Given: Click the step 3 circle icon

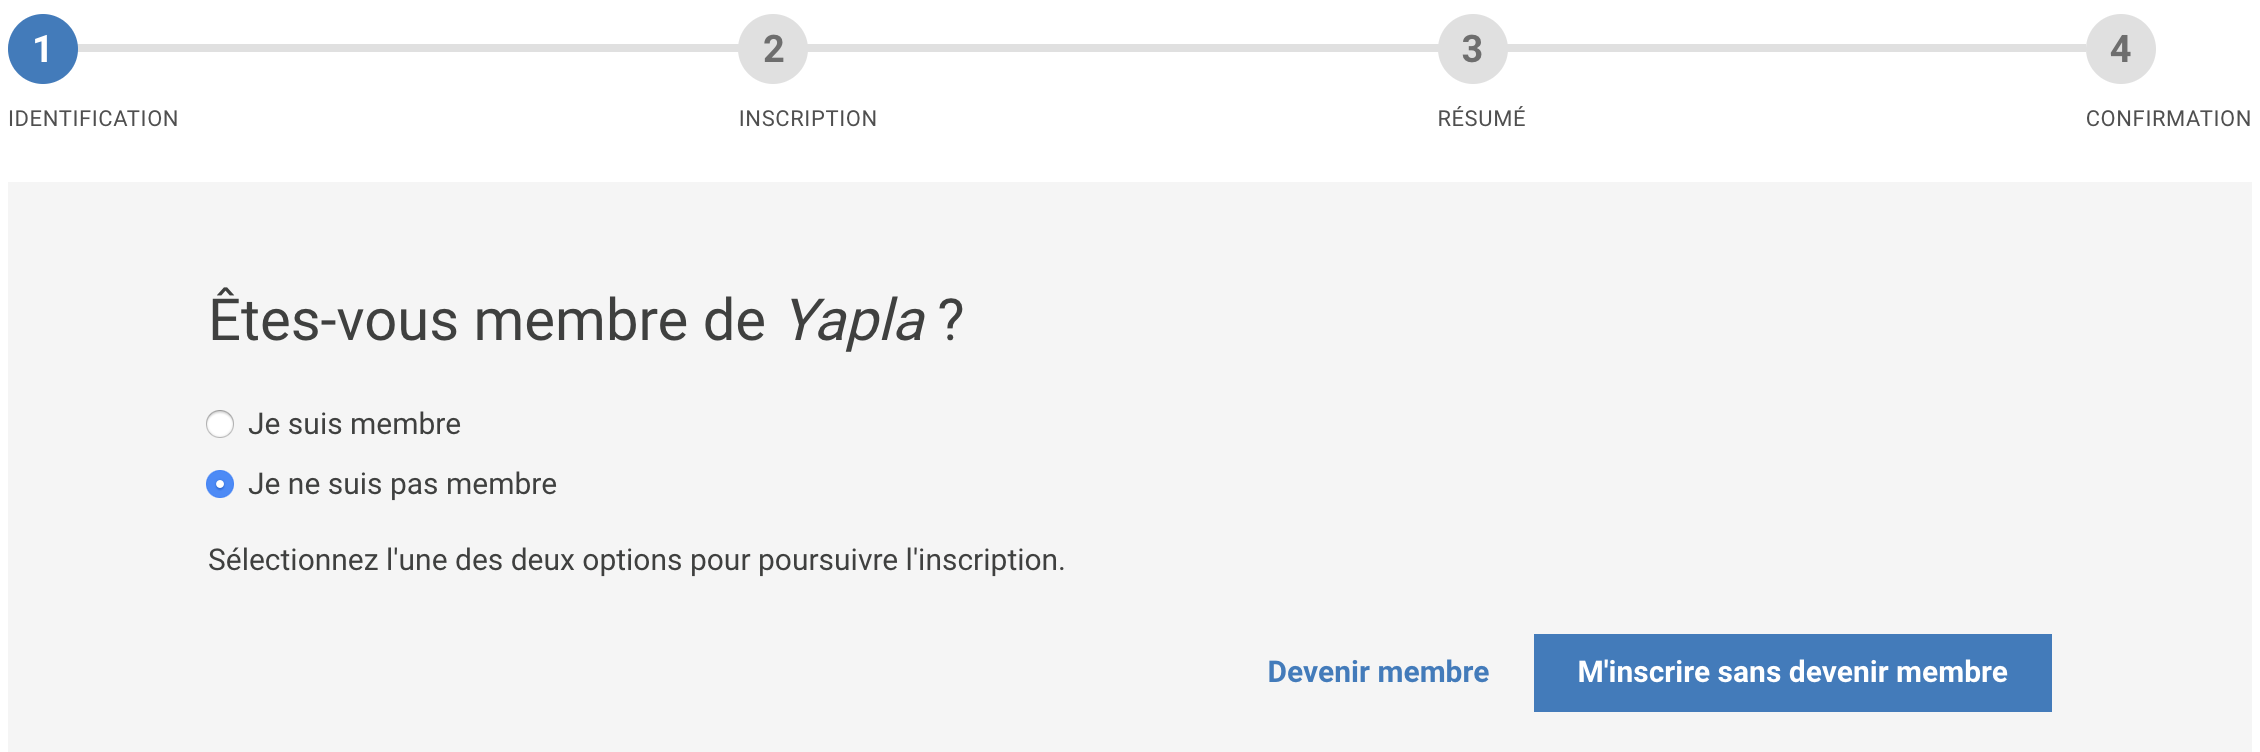Looking at the screenshot, I should tap(1472, 49).
